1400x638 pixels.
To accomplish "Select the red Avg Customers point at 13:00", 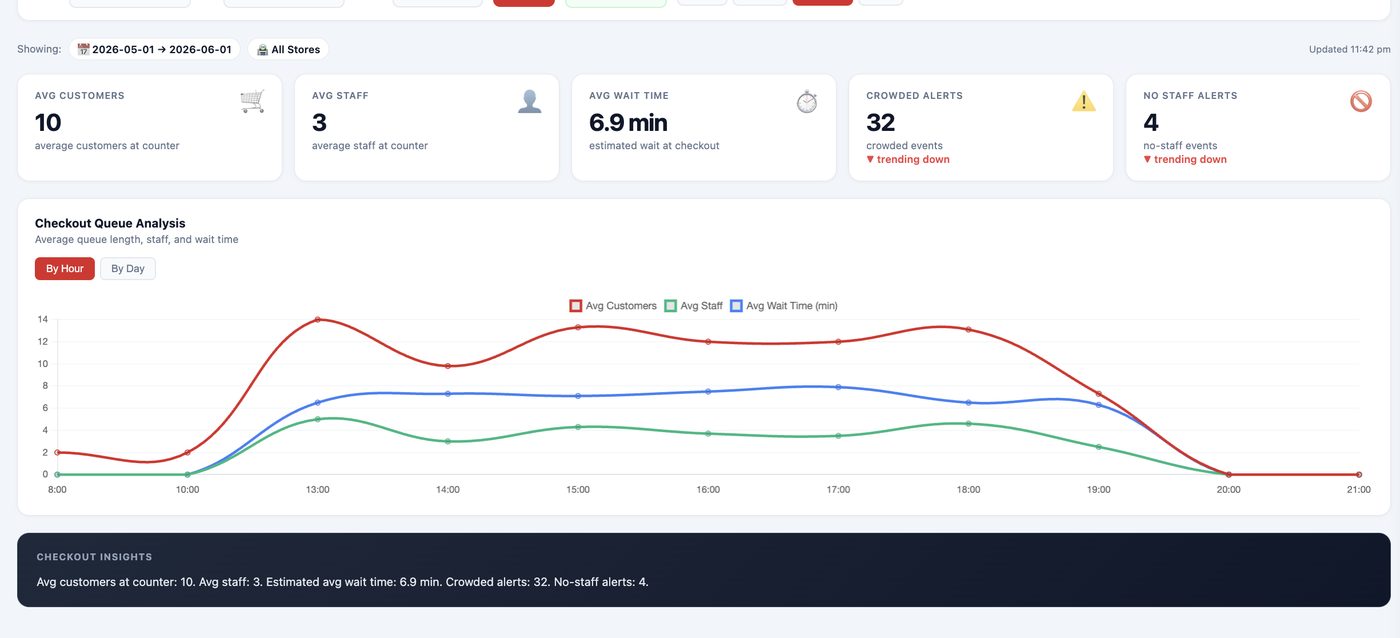I will pos(318,320).
